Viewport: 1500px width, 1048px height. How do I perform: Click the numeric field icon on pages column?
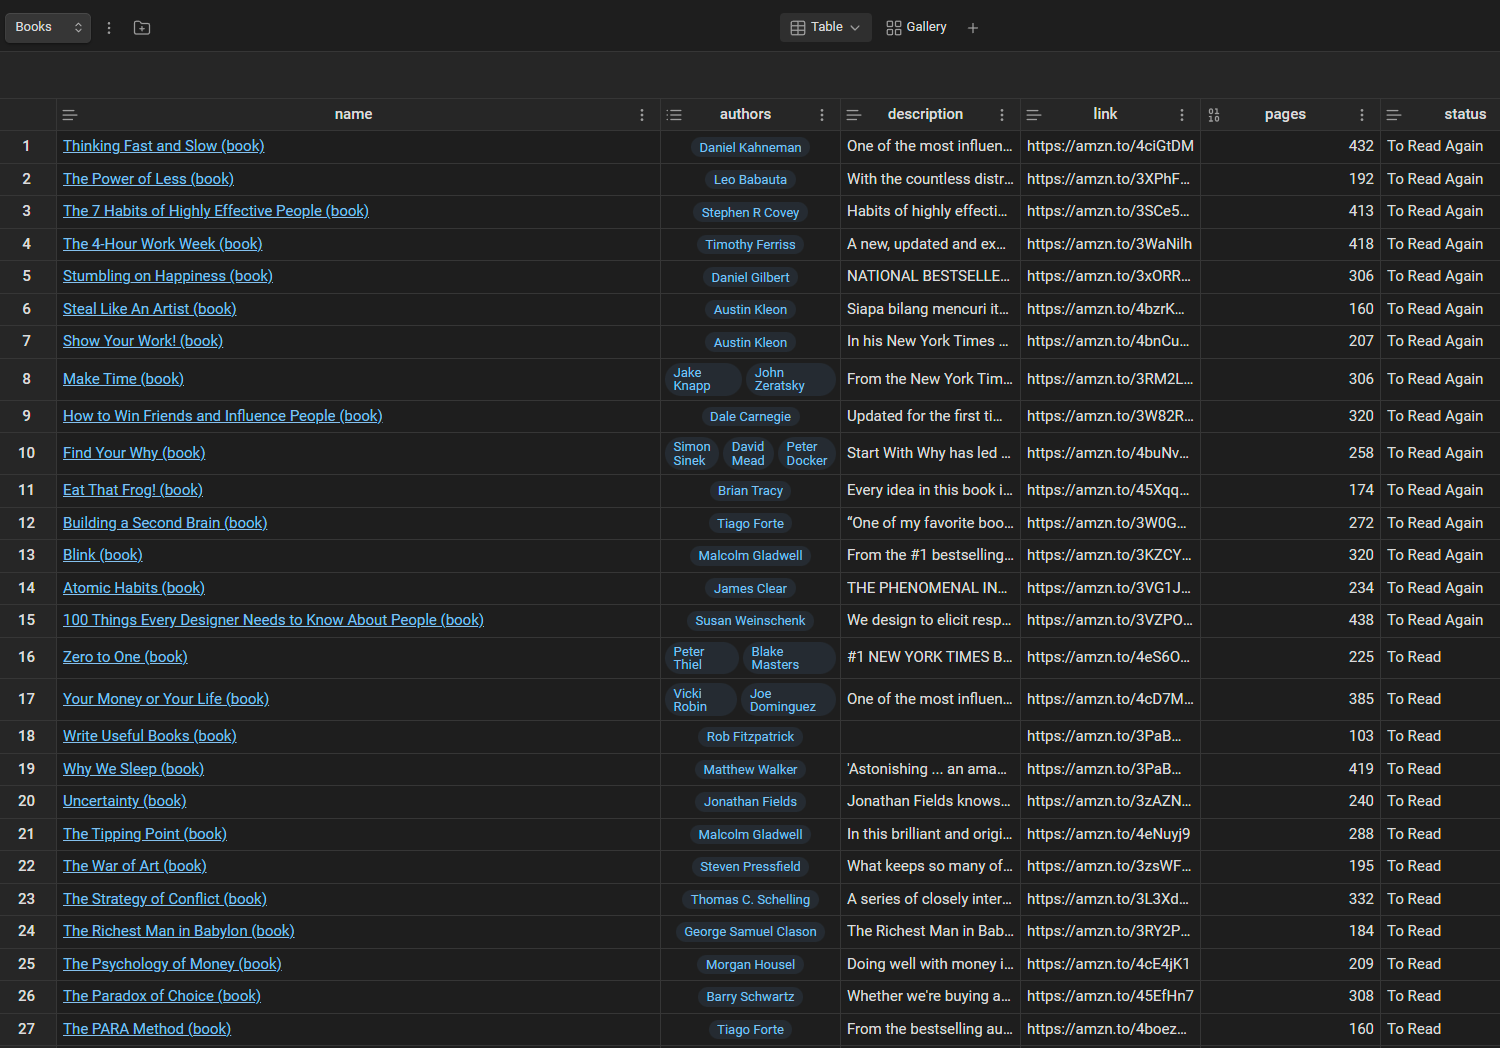1213,114
